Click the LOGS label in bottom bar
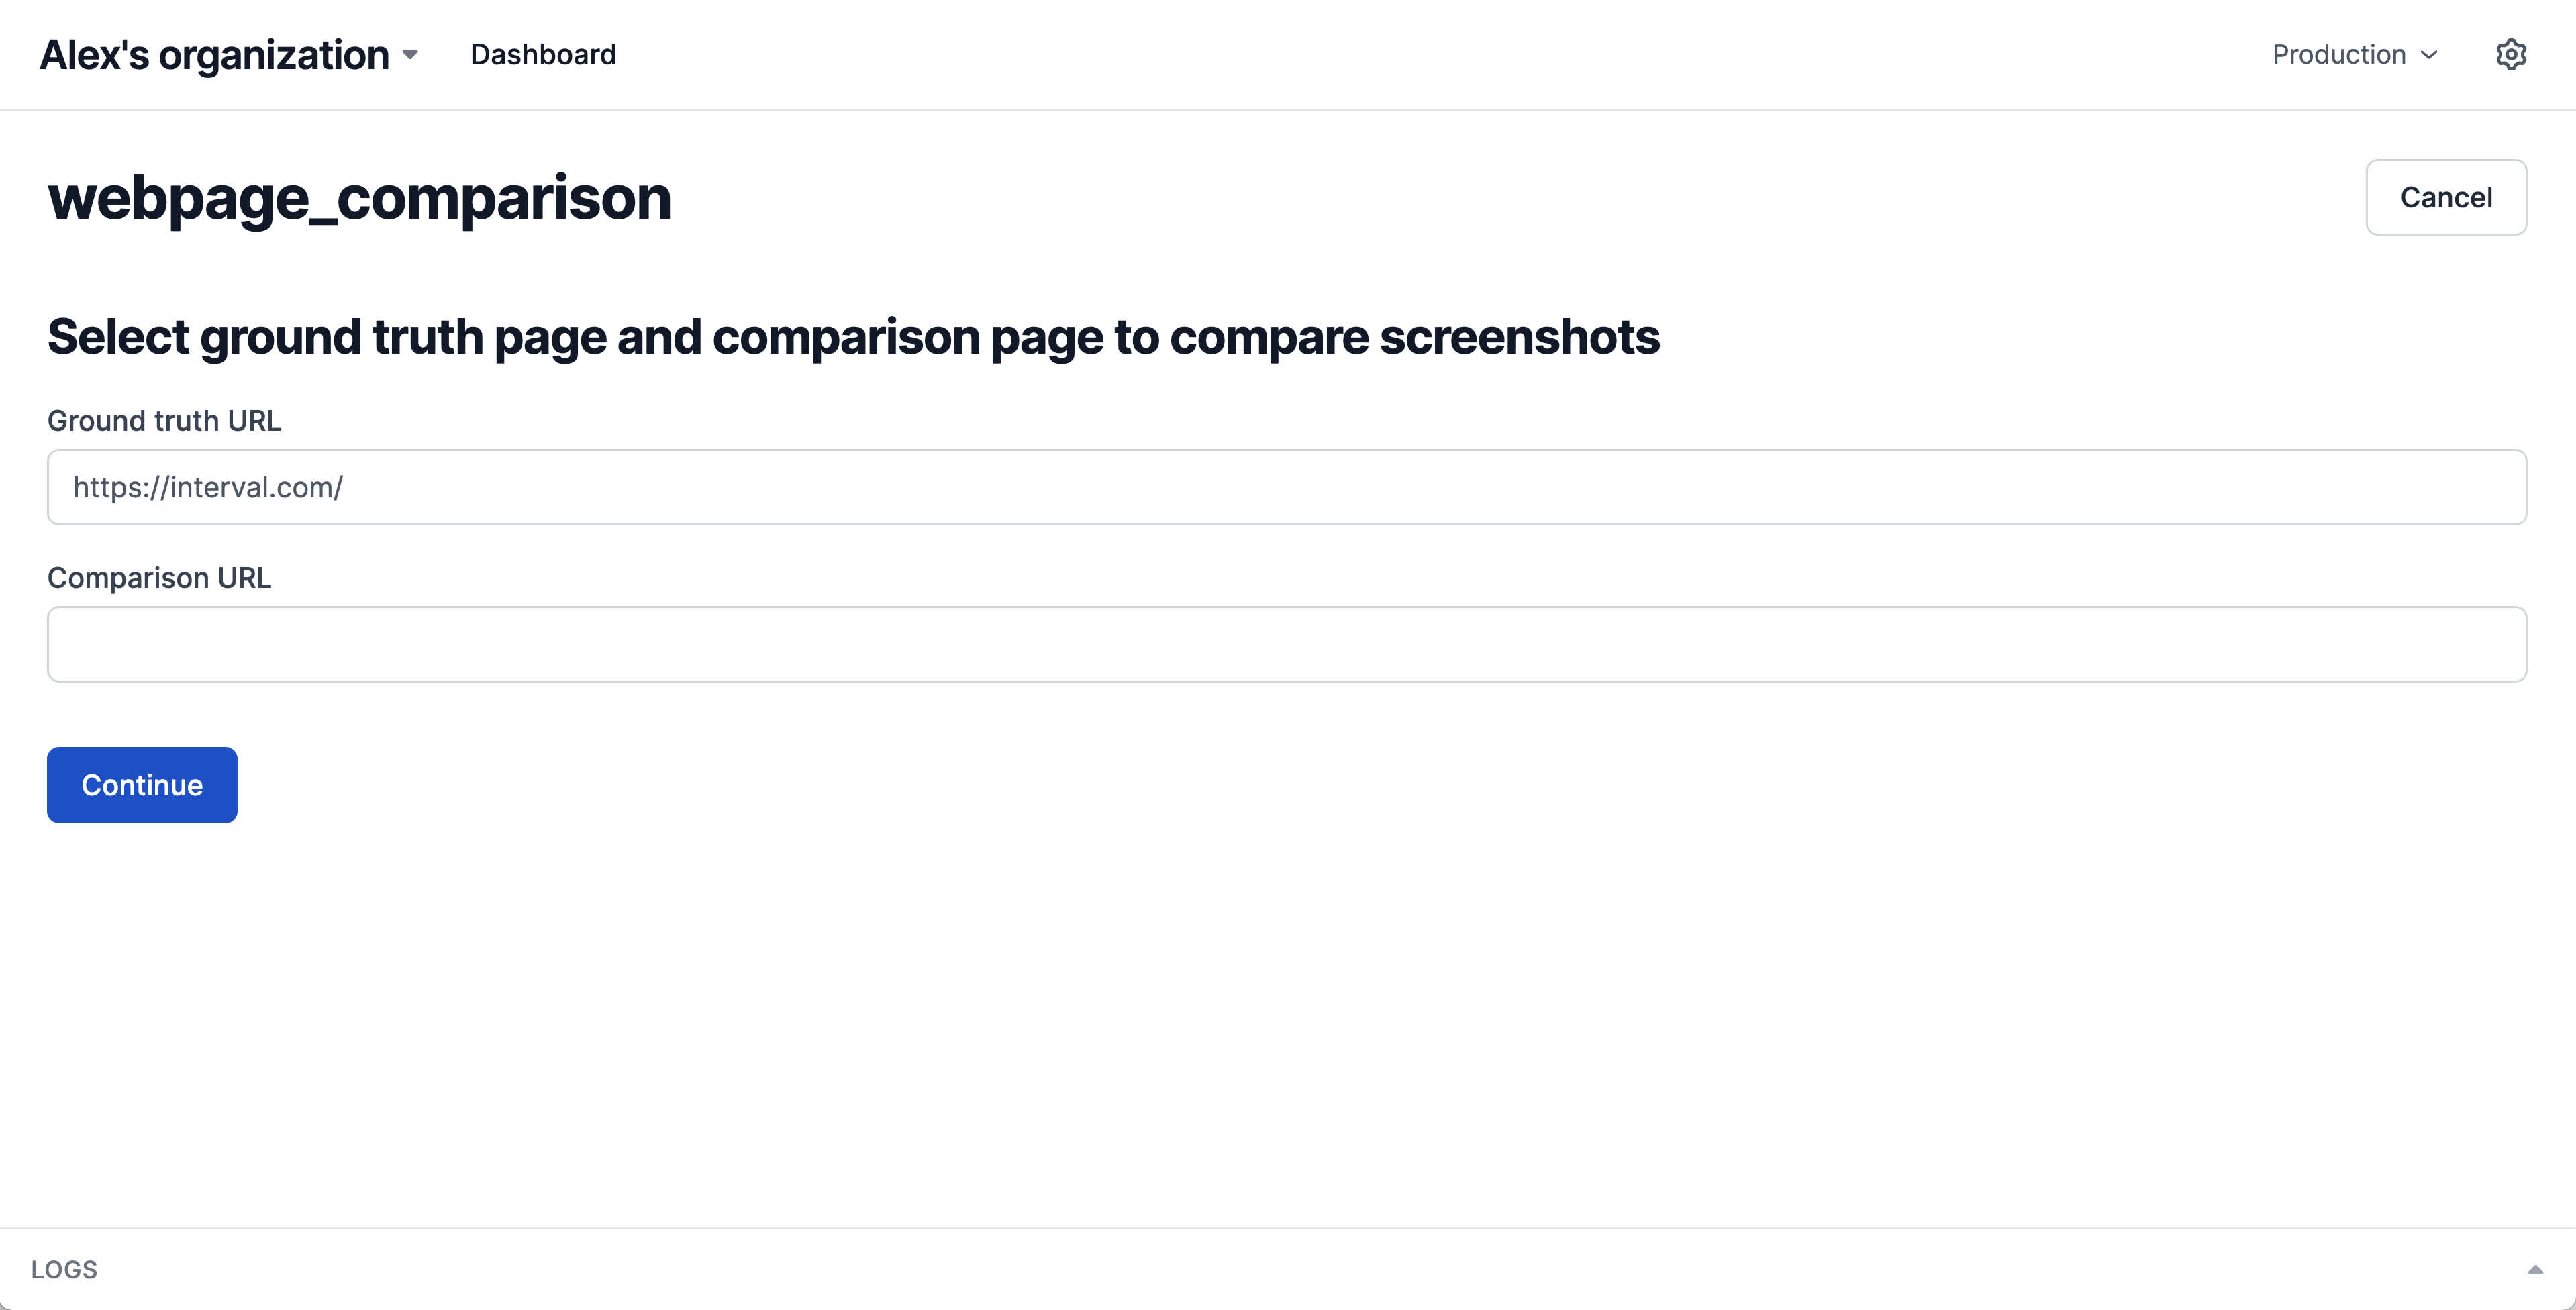Screen dimensions: 2576x1310 point(64,1269)
